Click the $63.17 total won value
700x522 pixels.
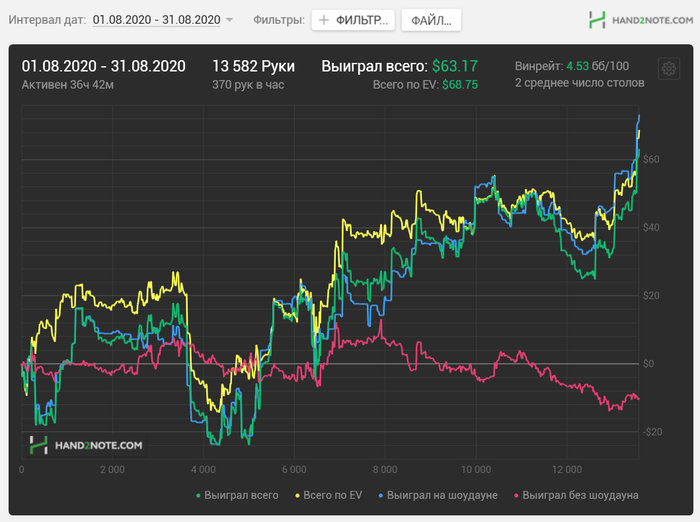click(455, 66)
